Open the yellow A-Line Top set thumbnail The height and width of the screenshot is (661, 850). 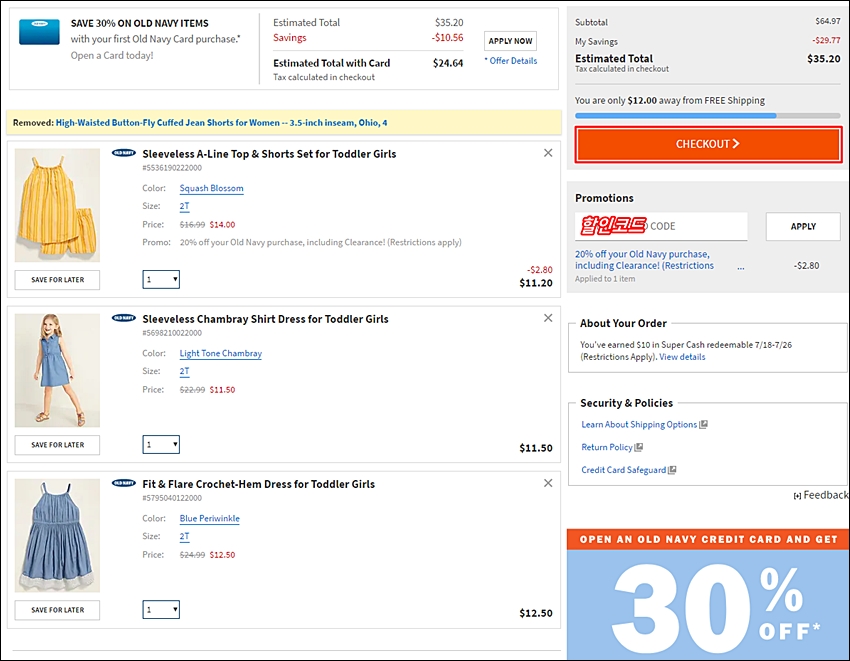(x=57, y=206)
